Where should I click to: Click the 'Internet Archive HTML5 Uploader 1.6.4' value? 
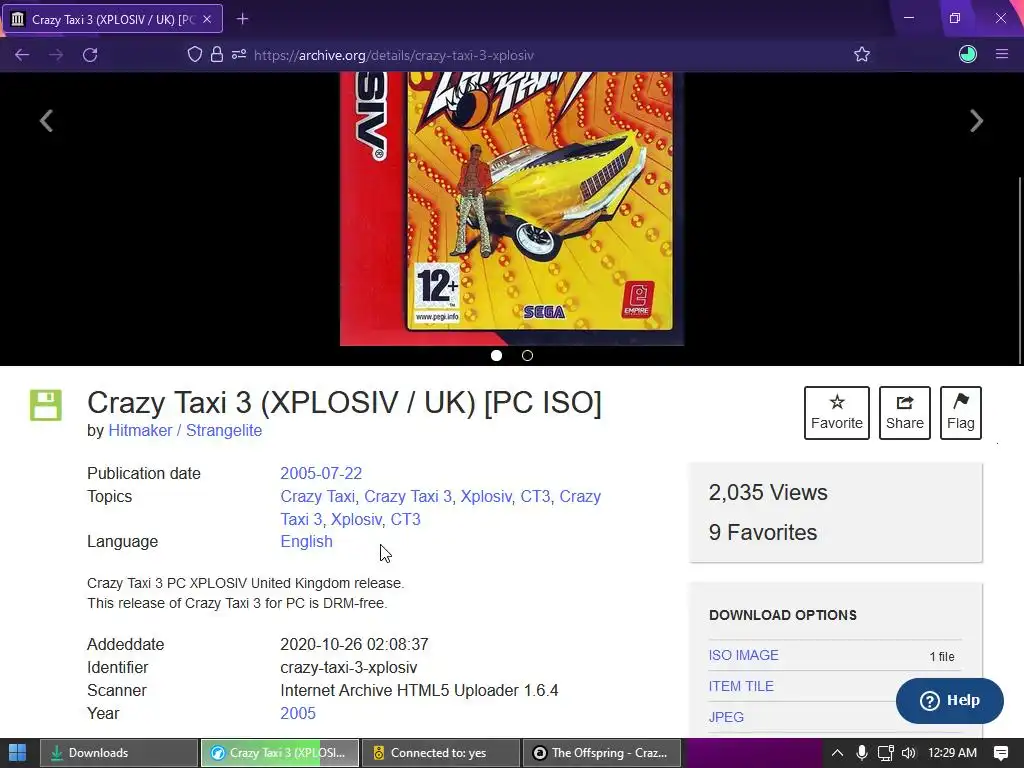point(419,690)
